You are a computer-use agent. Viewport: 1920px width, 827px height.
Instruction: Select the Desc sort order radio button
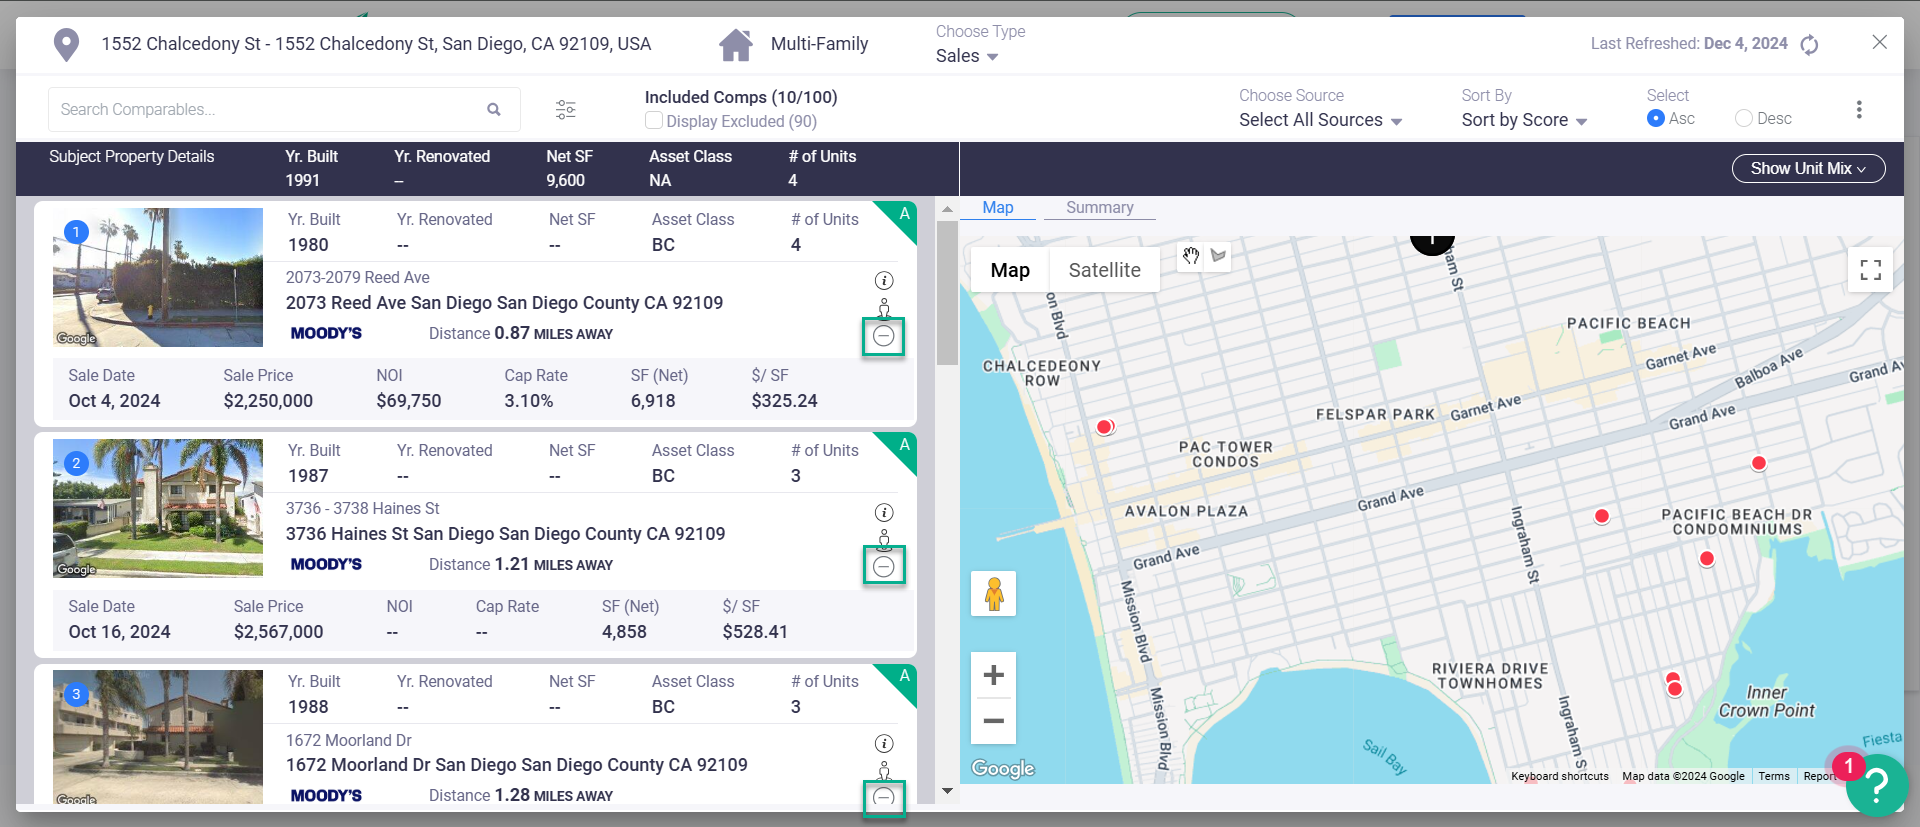[x=1744, y=118]
